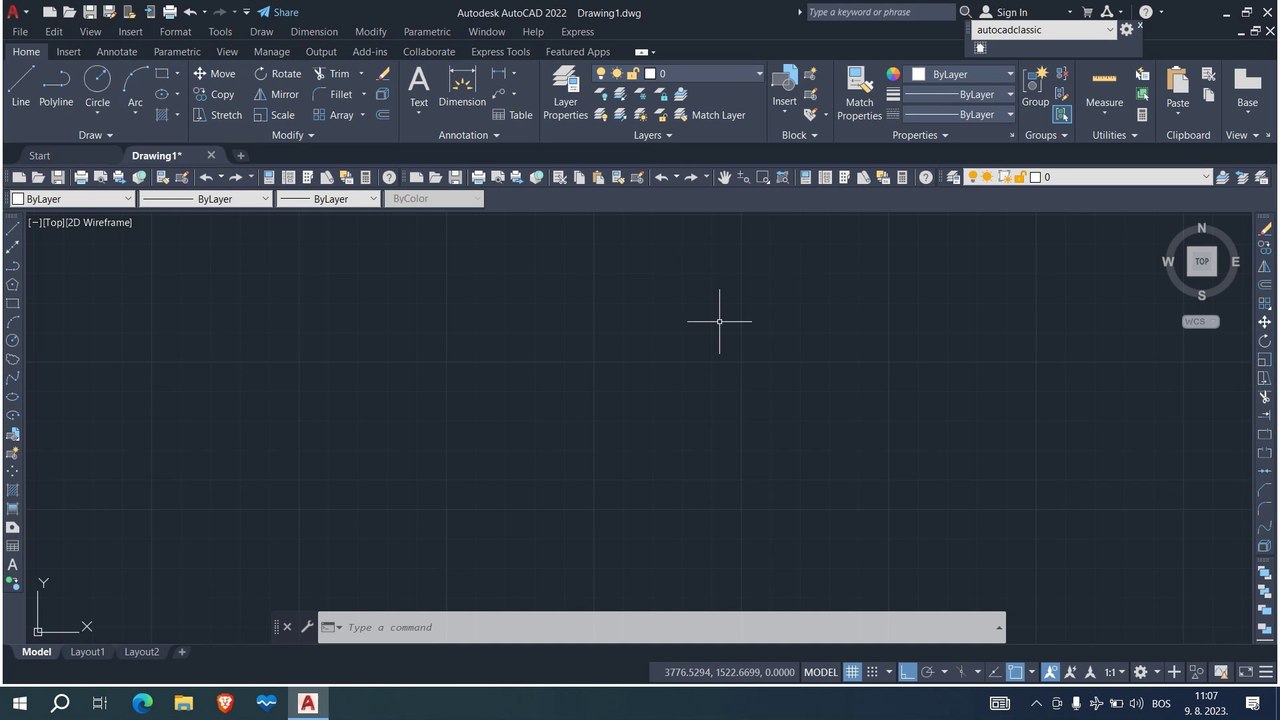
Task: Expand the Annotation panel flyout
Action: pyautogui.click(x=470, y=135)
